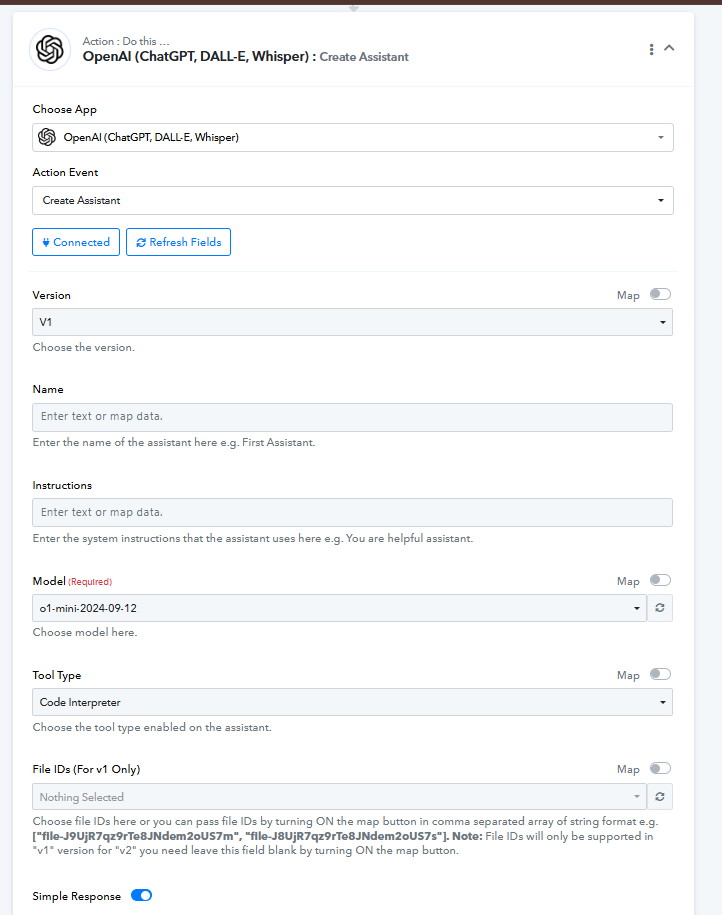Click the OpenAI icon inside Choose App field
The width and height of the screenshot is (722, 915).
(47, 137)
